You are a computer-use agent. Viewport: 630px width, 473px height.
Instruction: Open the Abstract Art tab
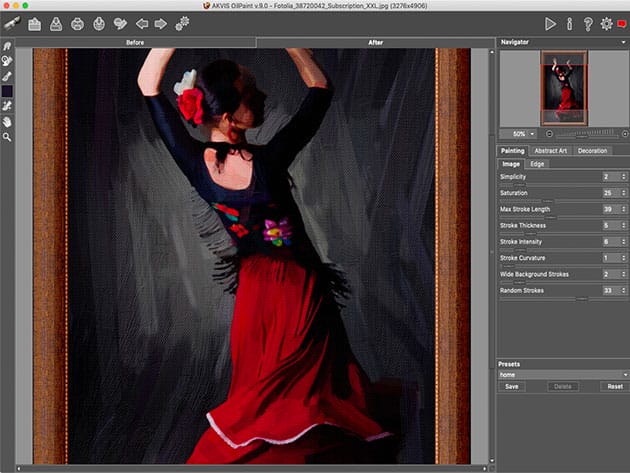(x=550, y=151)
